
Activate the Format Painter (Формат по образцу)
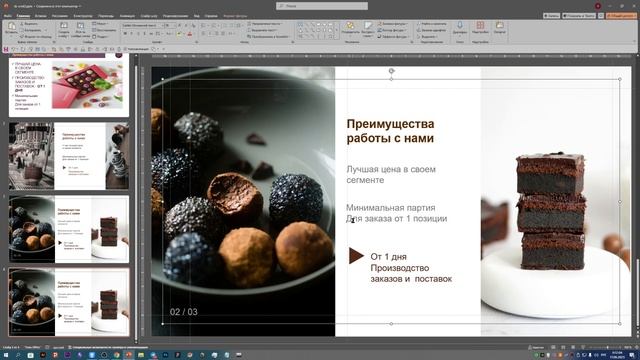pyautogui.click(x=37, y=36)
